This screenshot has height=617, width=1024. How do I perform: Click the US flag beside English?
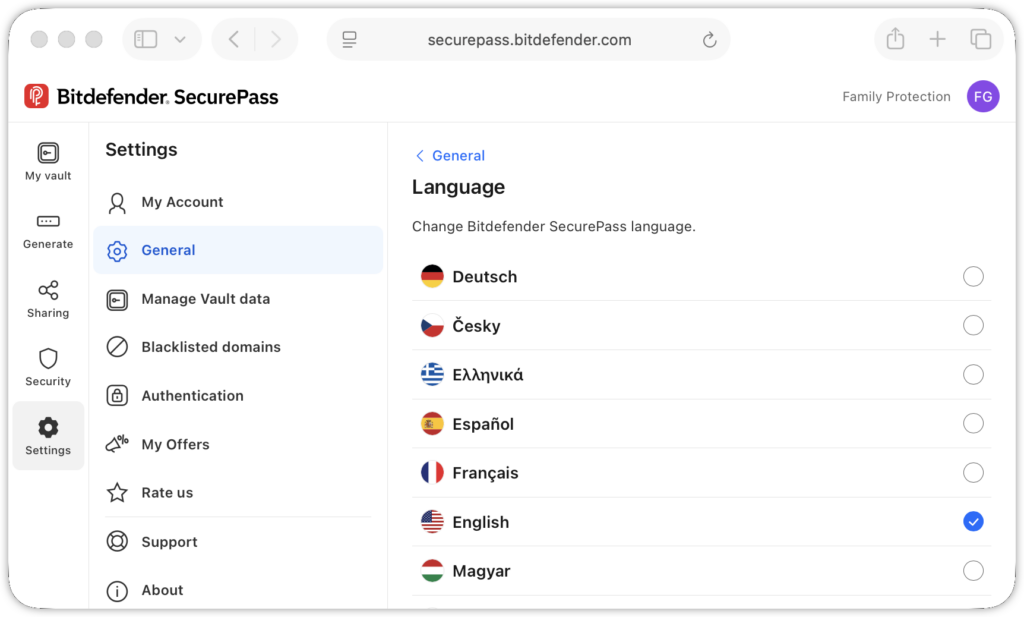click(432, 522)
